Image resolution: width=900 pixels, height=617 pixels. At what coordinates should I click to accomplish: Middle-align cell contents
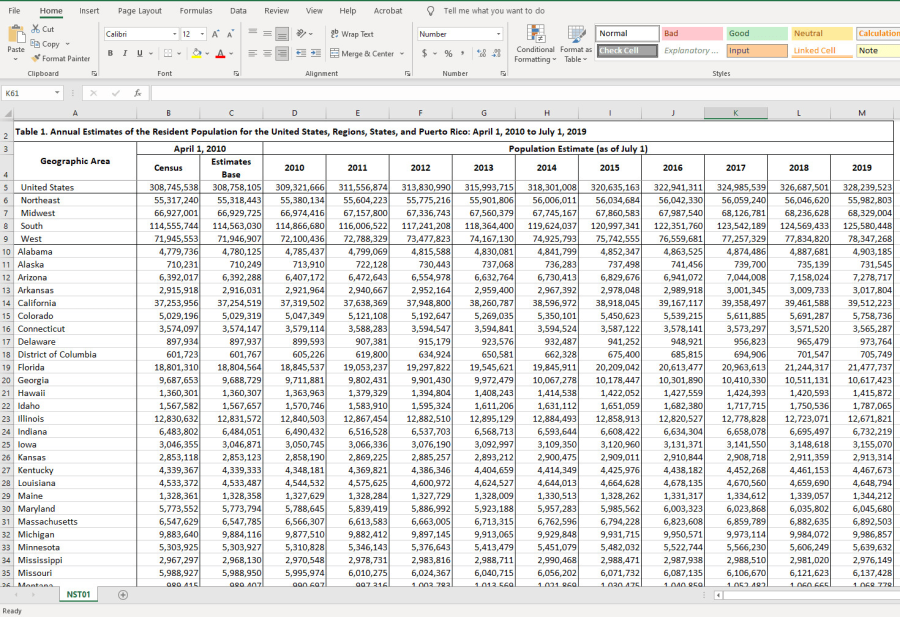[267, 33]
